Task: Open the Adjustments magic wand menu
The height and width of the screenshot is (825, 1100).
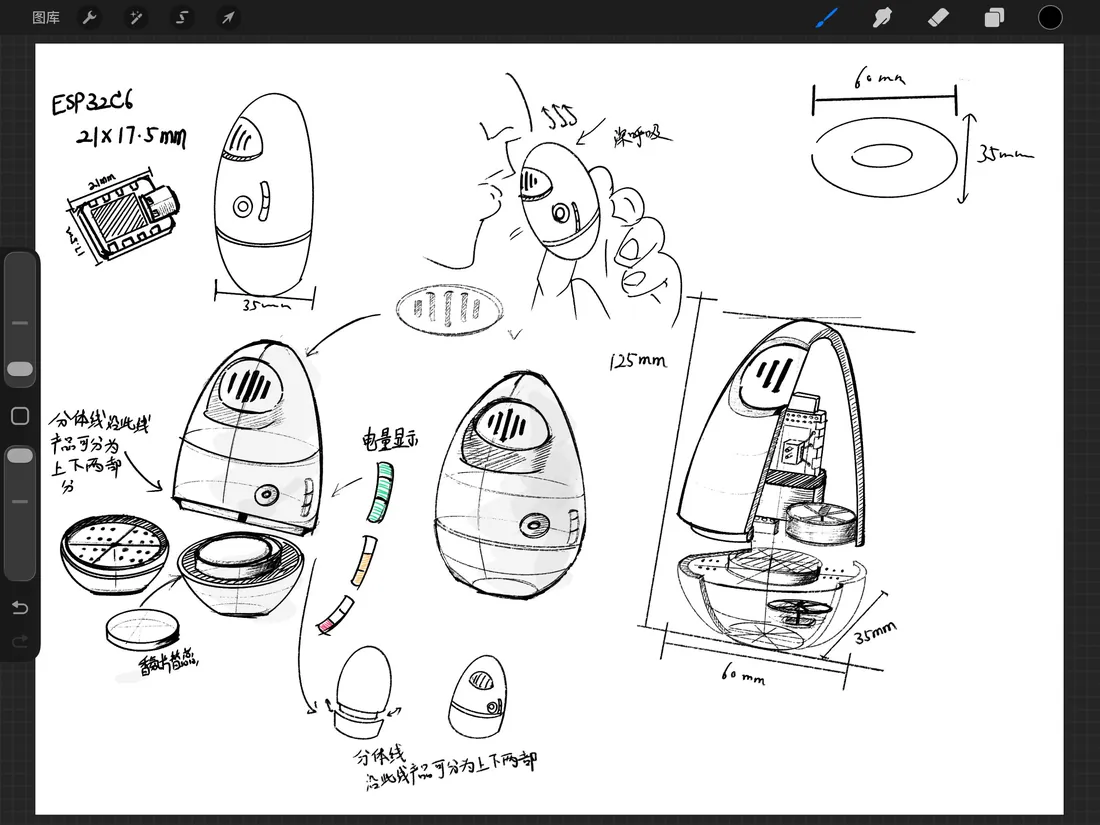Action: point(136,18)
